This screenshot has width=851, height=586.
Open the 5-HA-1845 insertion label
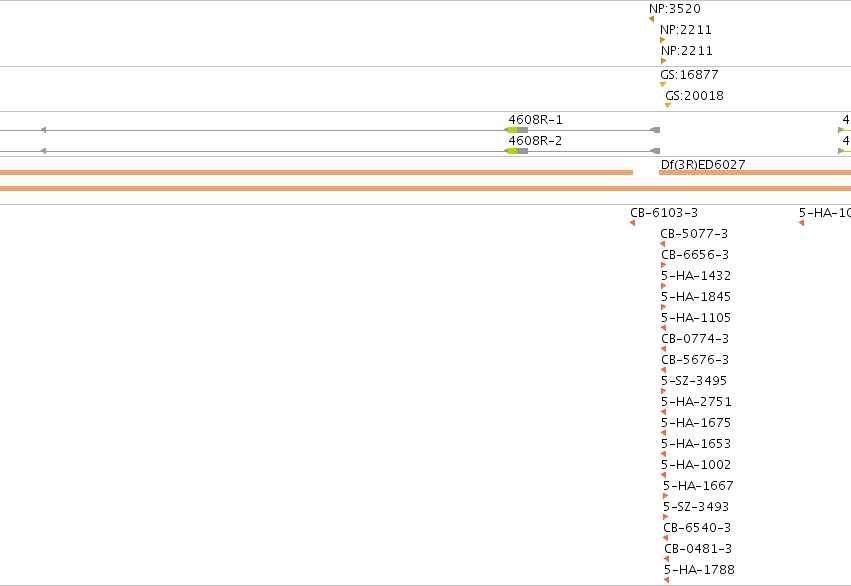pyautogui.click(x=696, y=297)
